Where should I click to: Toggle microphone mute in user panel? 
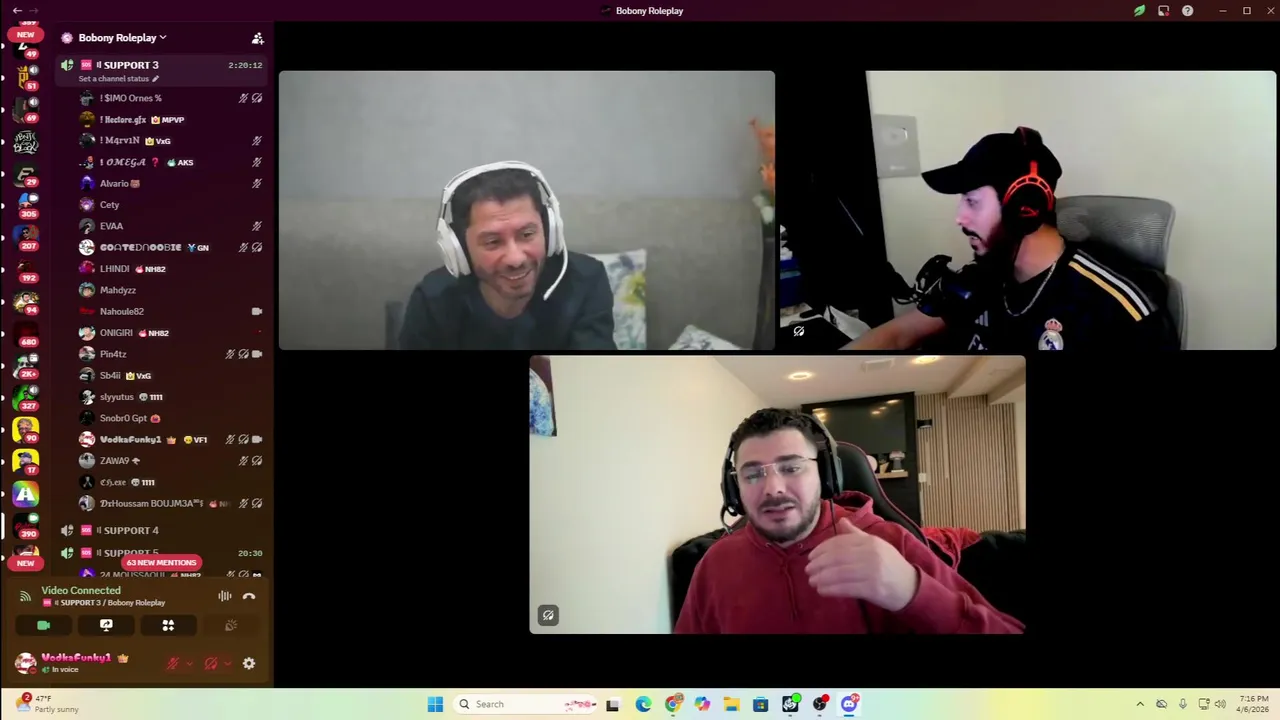172,663
